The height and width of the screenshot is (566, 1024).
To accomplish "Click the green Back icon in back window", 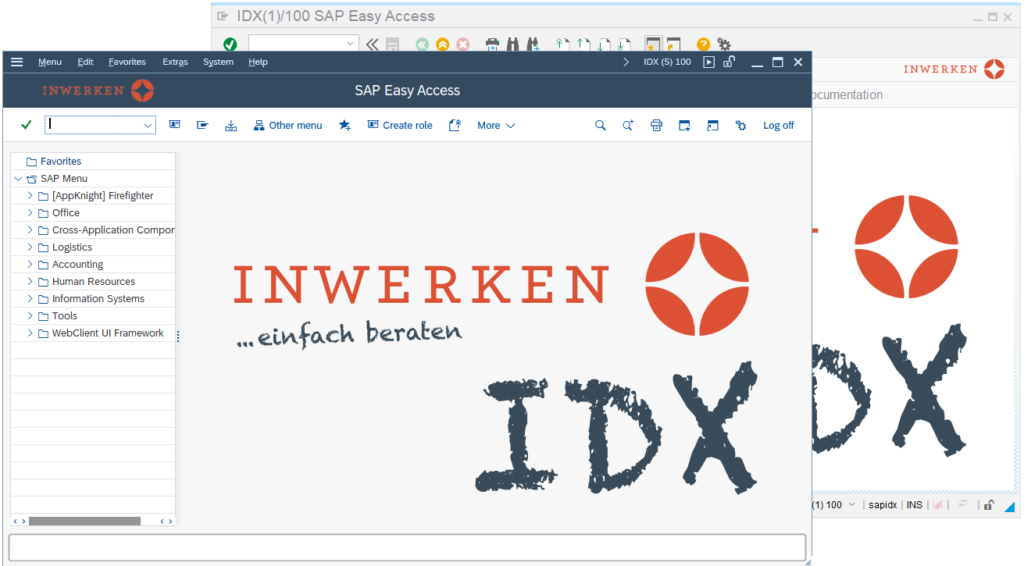I will click(422, 44).
